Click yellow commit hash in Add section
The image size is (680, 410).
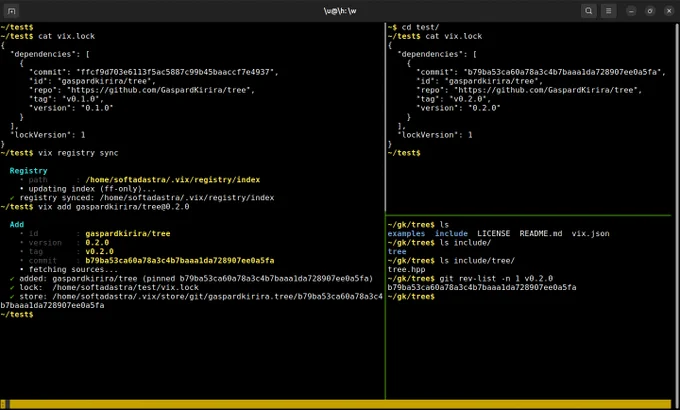coord(180,261)
